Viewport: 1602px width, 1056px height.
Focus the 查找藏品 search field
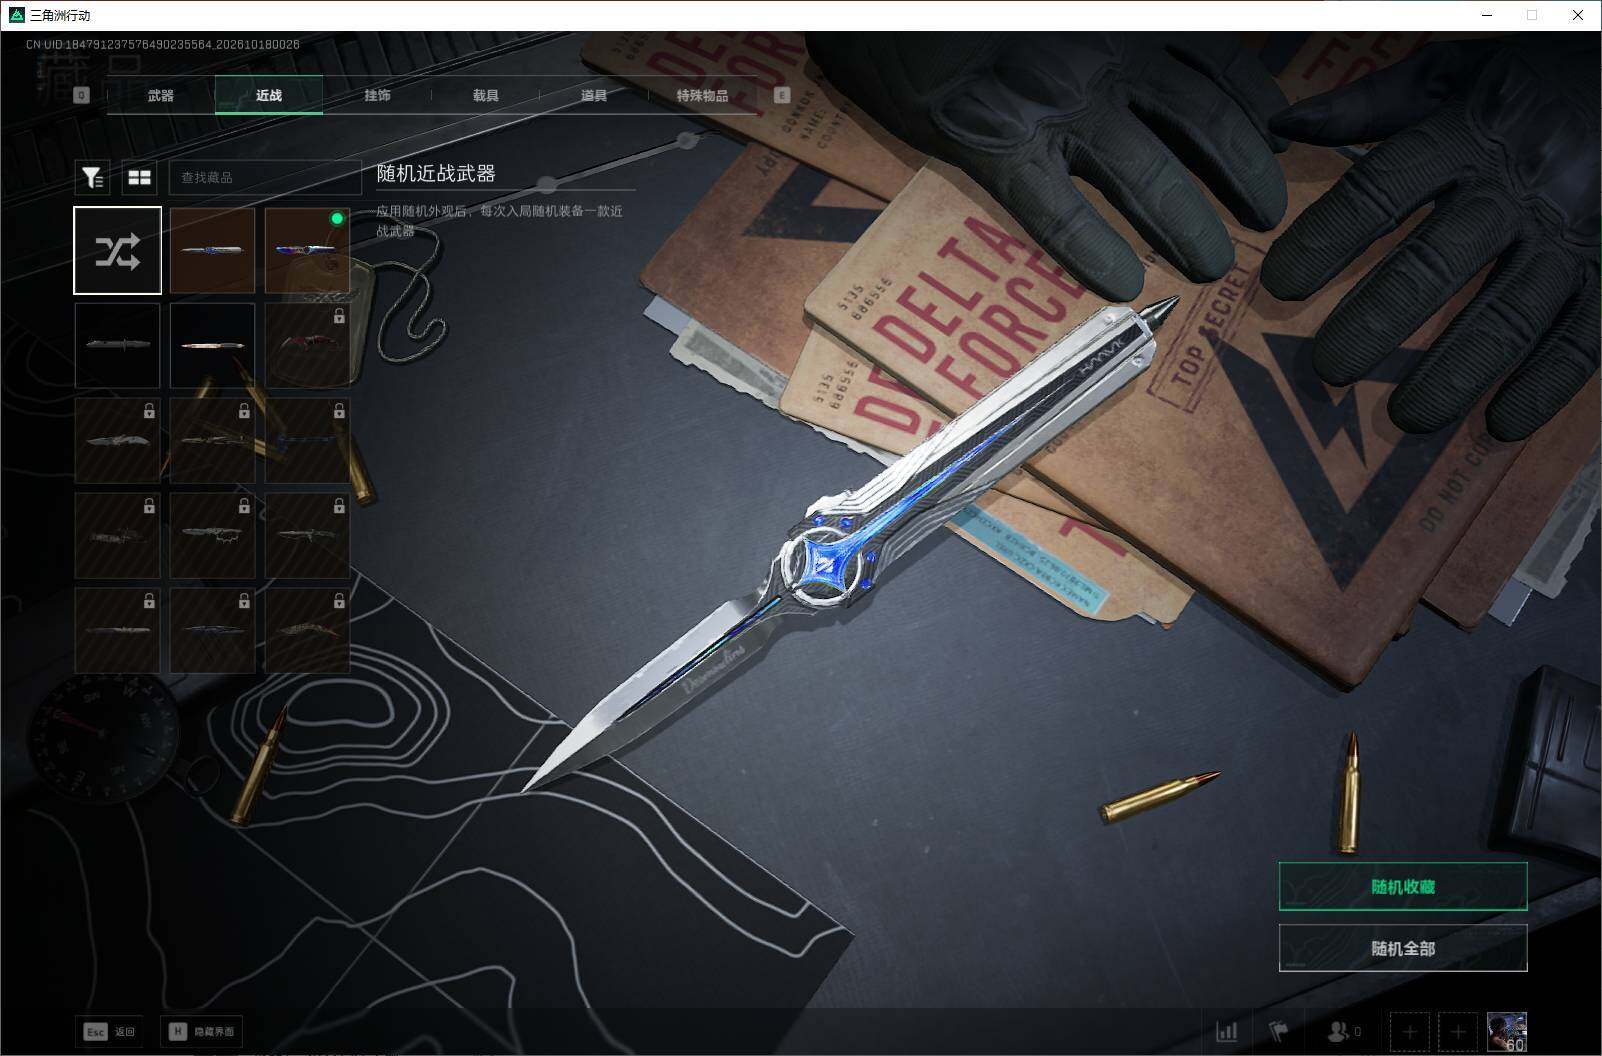(265, 177)
